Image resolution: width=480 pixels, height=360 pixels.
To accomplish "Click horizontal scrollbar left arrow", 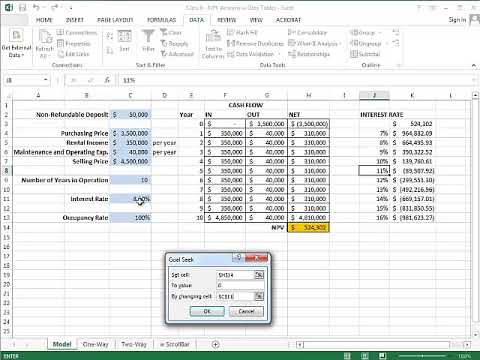I will [x=300, y=345].
